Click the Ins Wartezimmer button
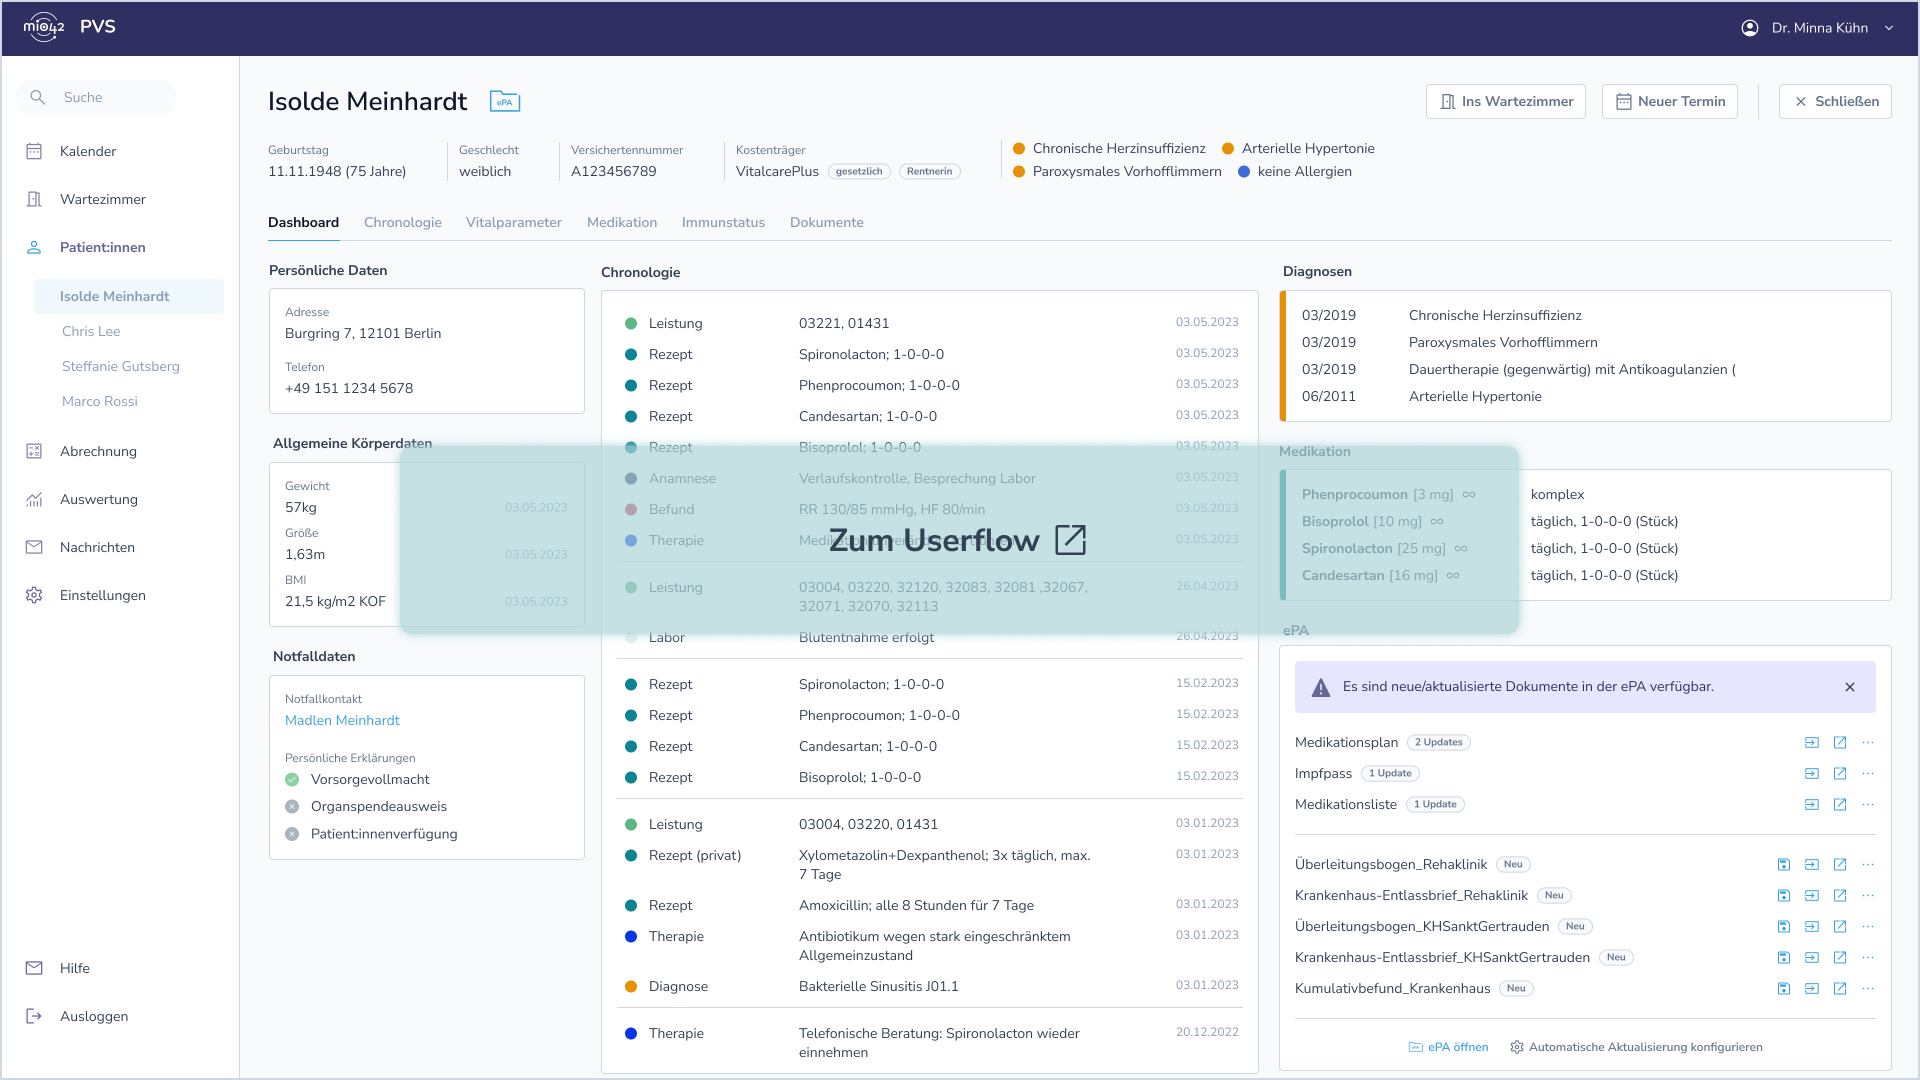The width and height of the screenshot is (1920, 1080). click(x=1505, y=101)
